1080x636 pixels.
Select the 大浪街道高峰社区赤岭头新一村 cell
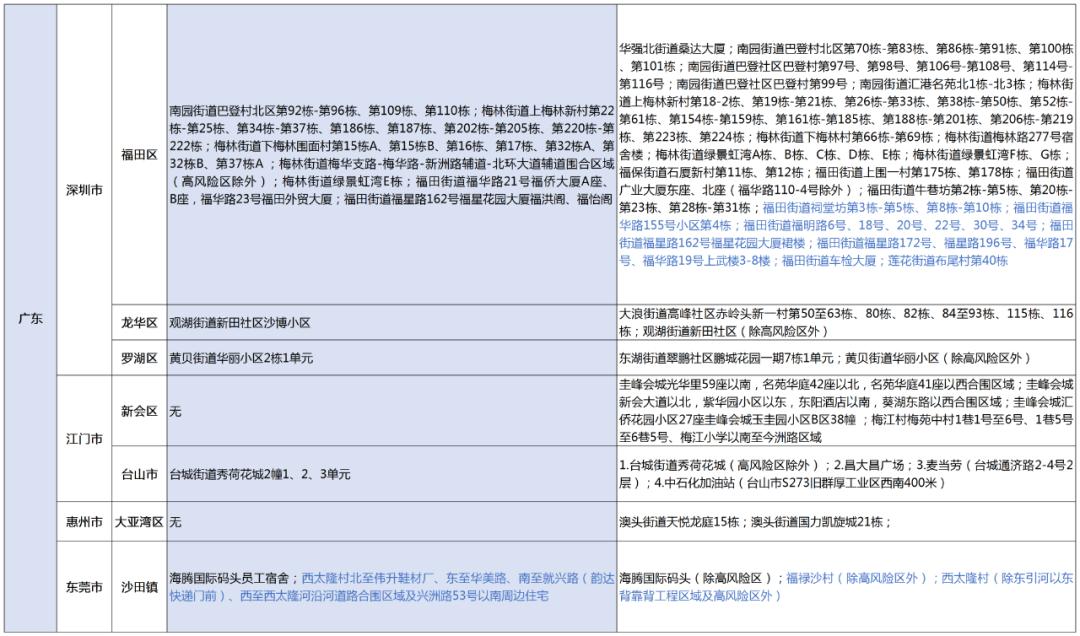(846, 322)
